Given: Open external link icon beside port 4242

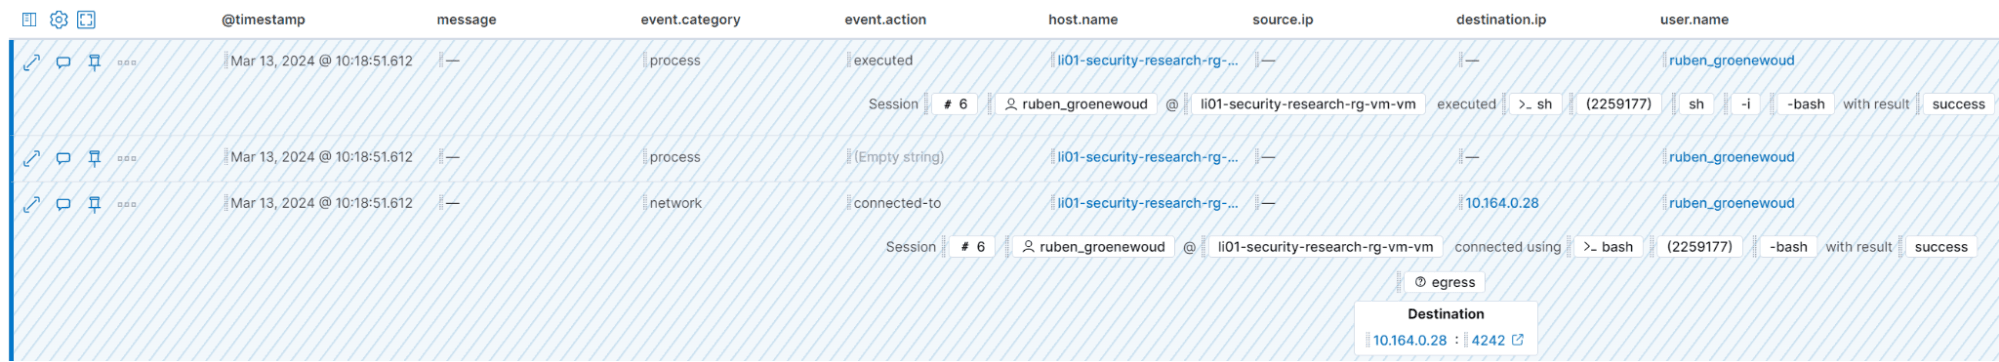Looking at the screenshot, I should pos(1517,340).
